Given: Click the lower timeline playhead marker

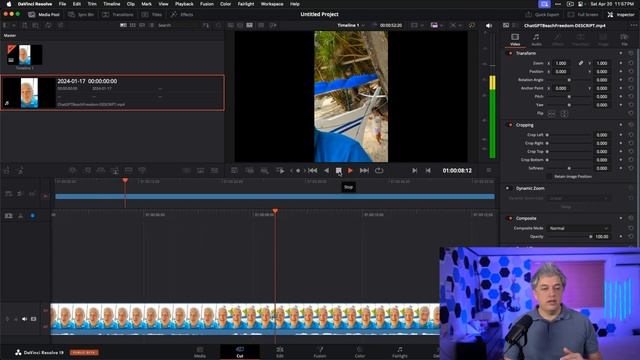Looking at the screenshot, I should pos(275,211).
